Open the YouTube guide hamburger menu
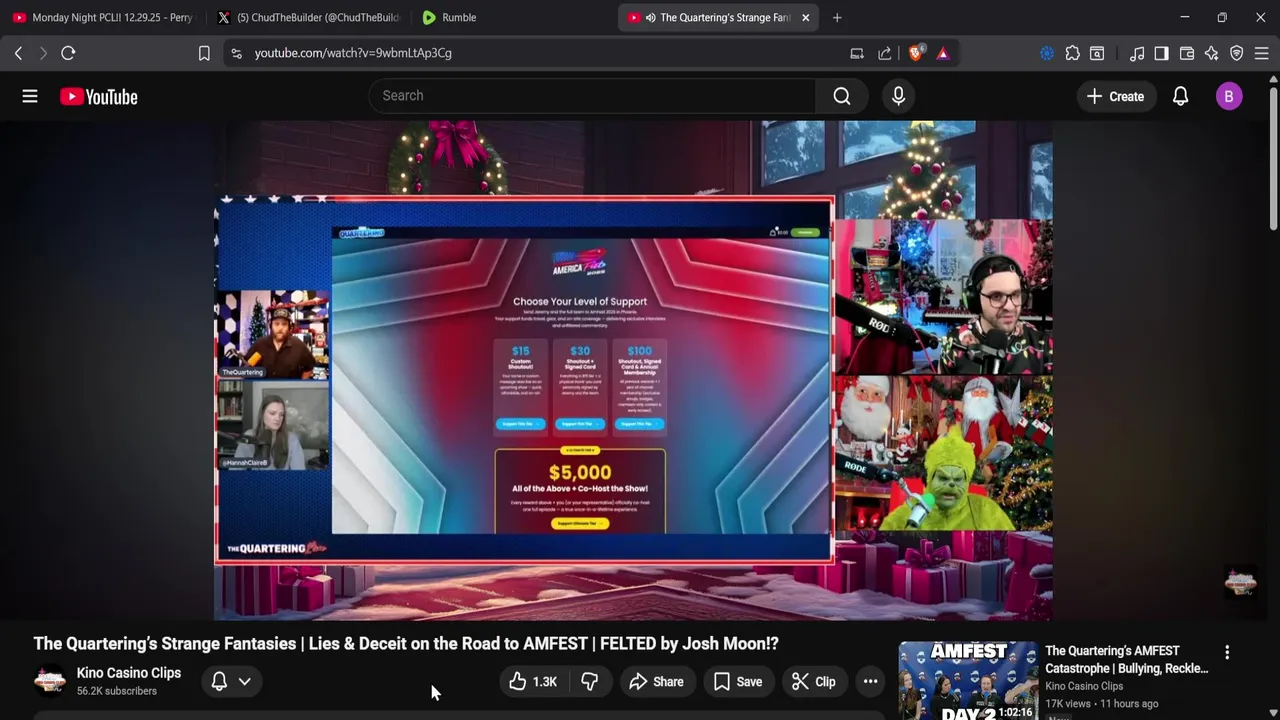The height and width of the screenshot is (720, 1280). pyautogui.click(x=30, y=96)
